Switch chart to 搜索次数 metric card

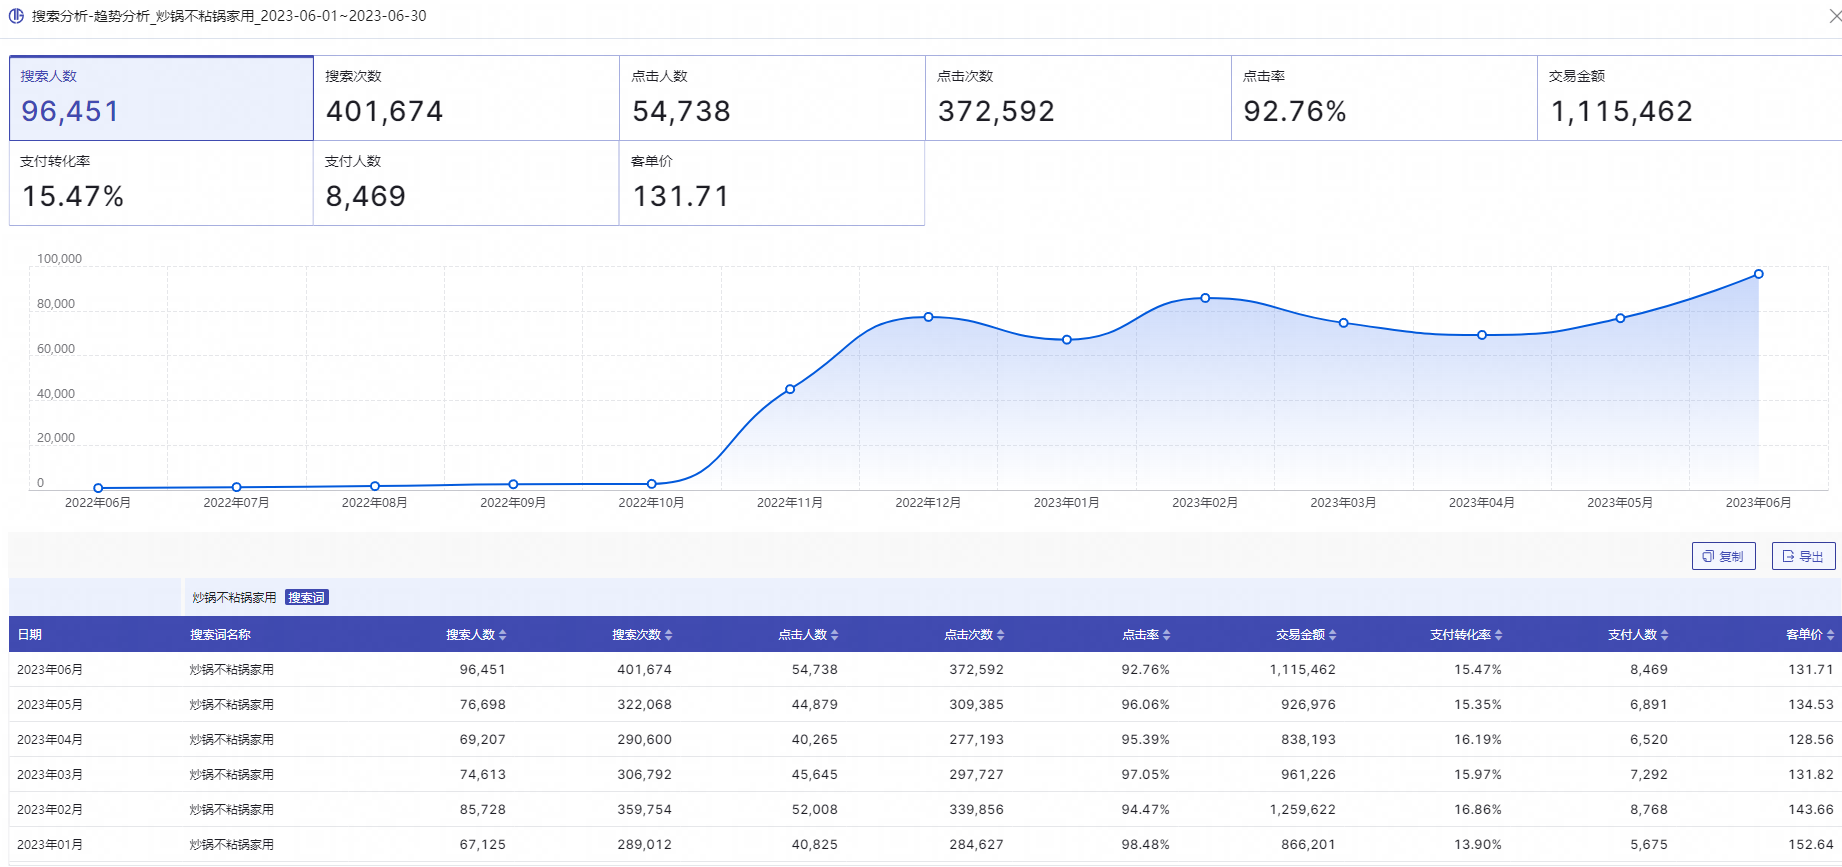(x=466, y=98)
